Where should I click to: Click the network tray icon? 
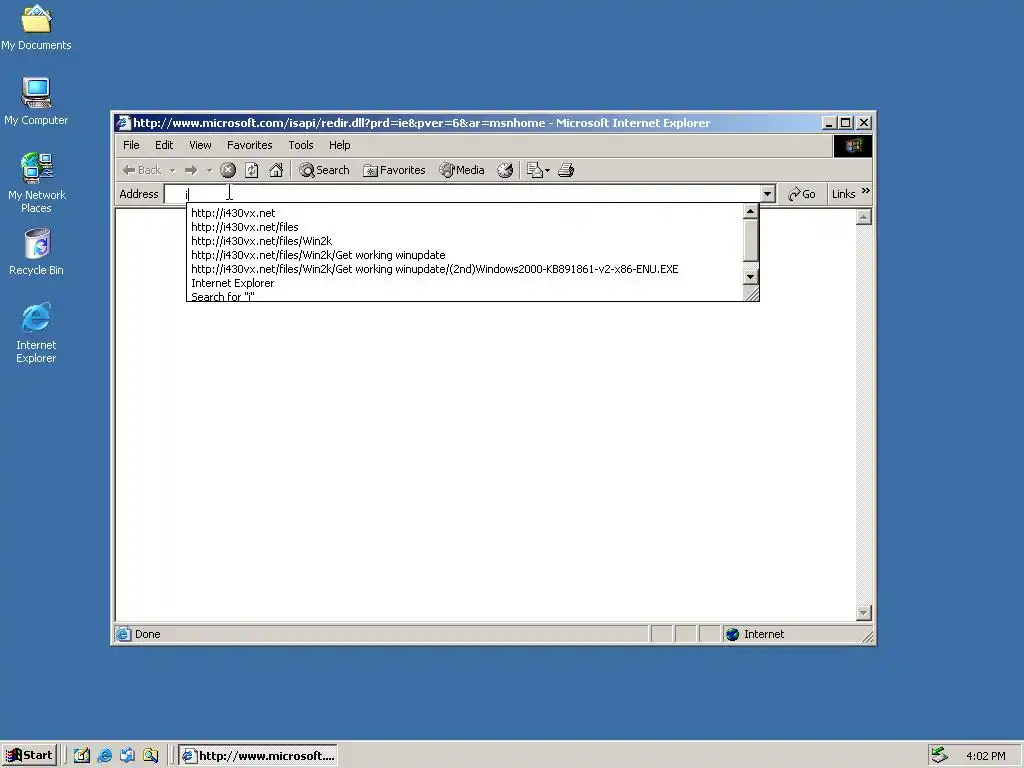tap(939, 755)
